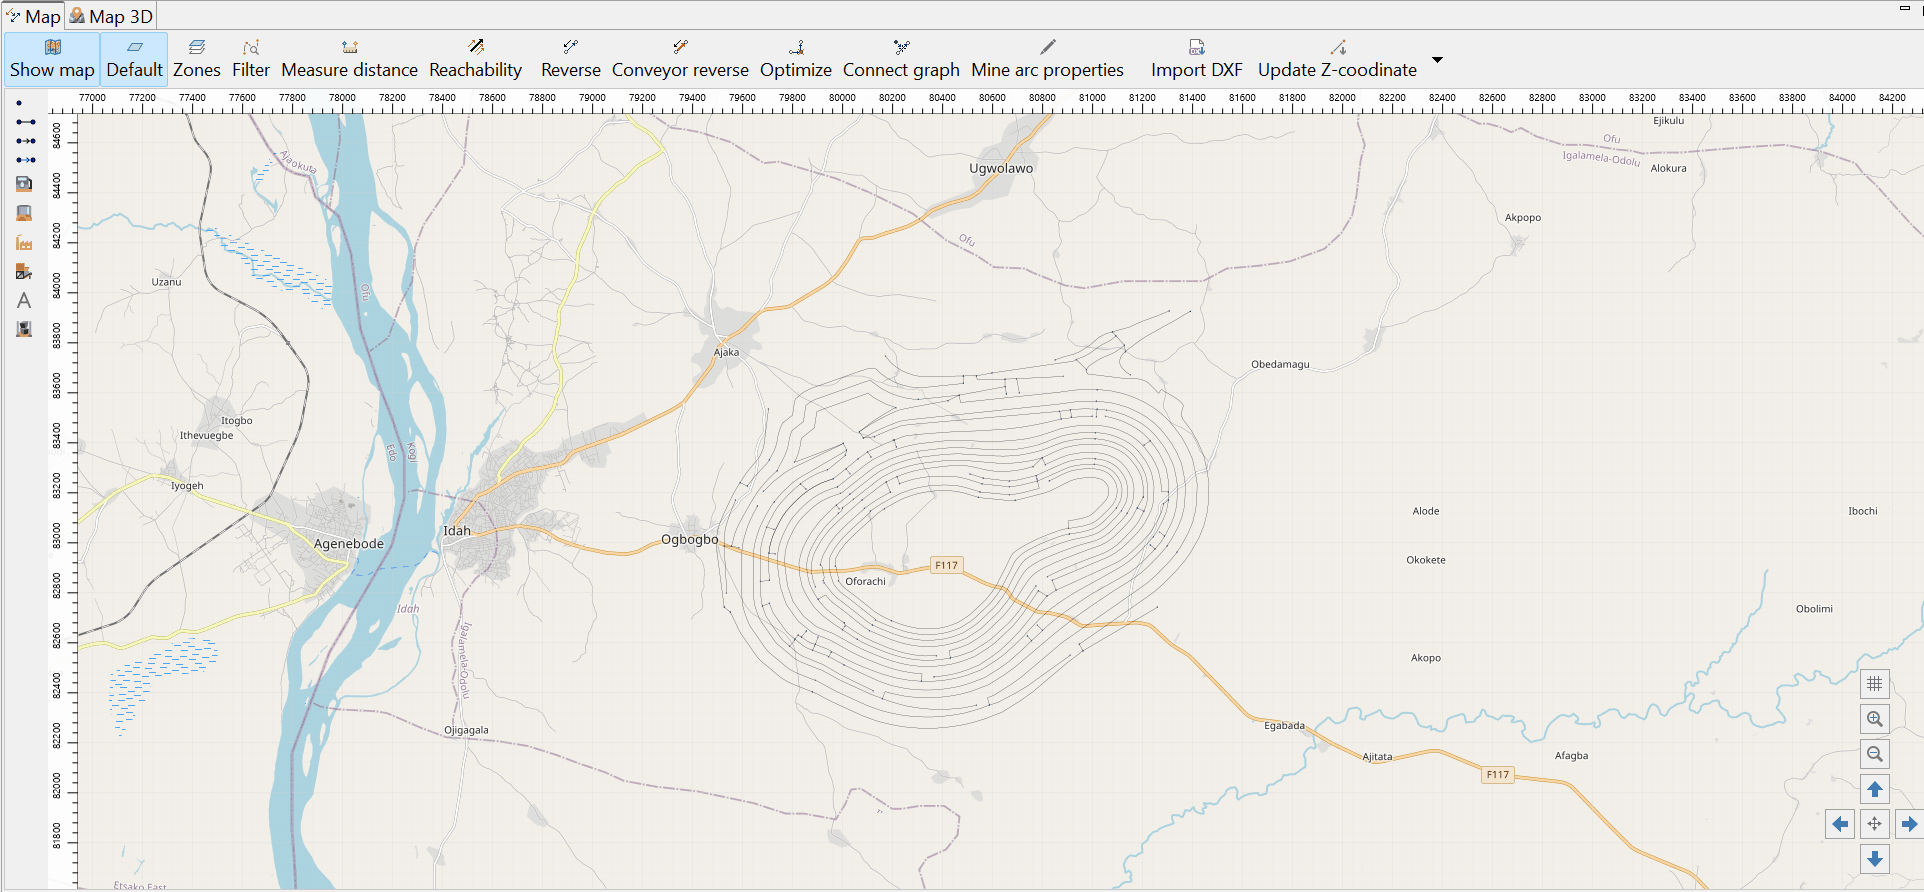Switch to the Map tab
This screenshot has width=1924, height=892.
coord(33,16)
